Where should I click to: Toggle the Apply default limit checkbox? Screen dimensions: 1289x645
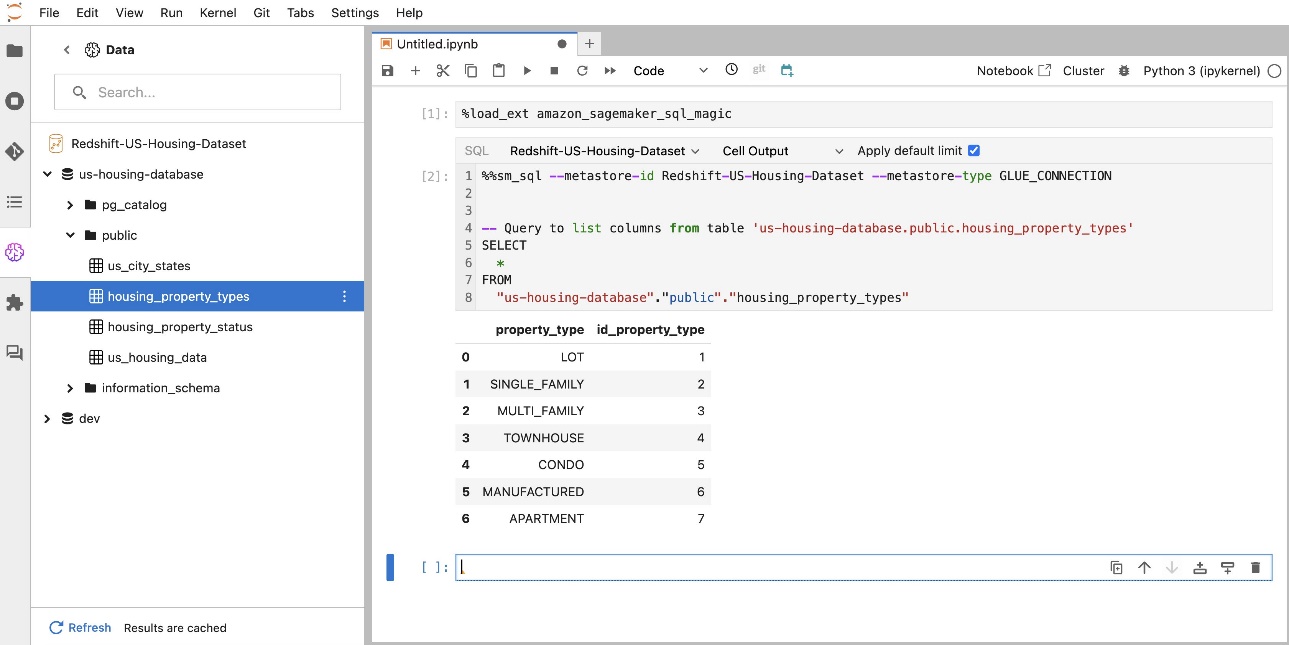click(974, 151)
